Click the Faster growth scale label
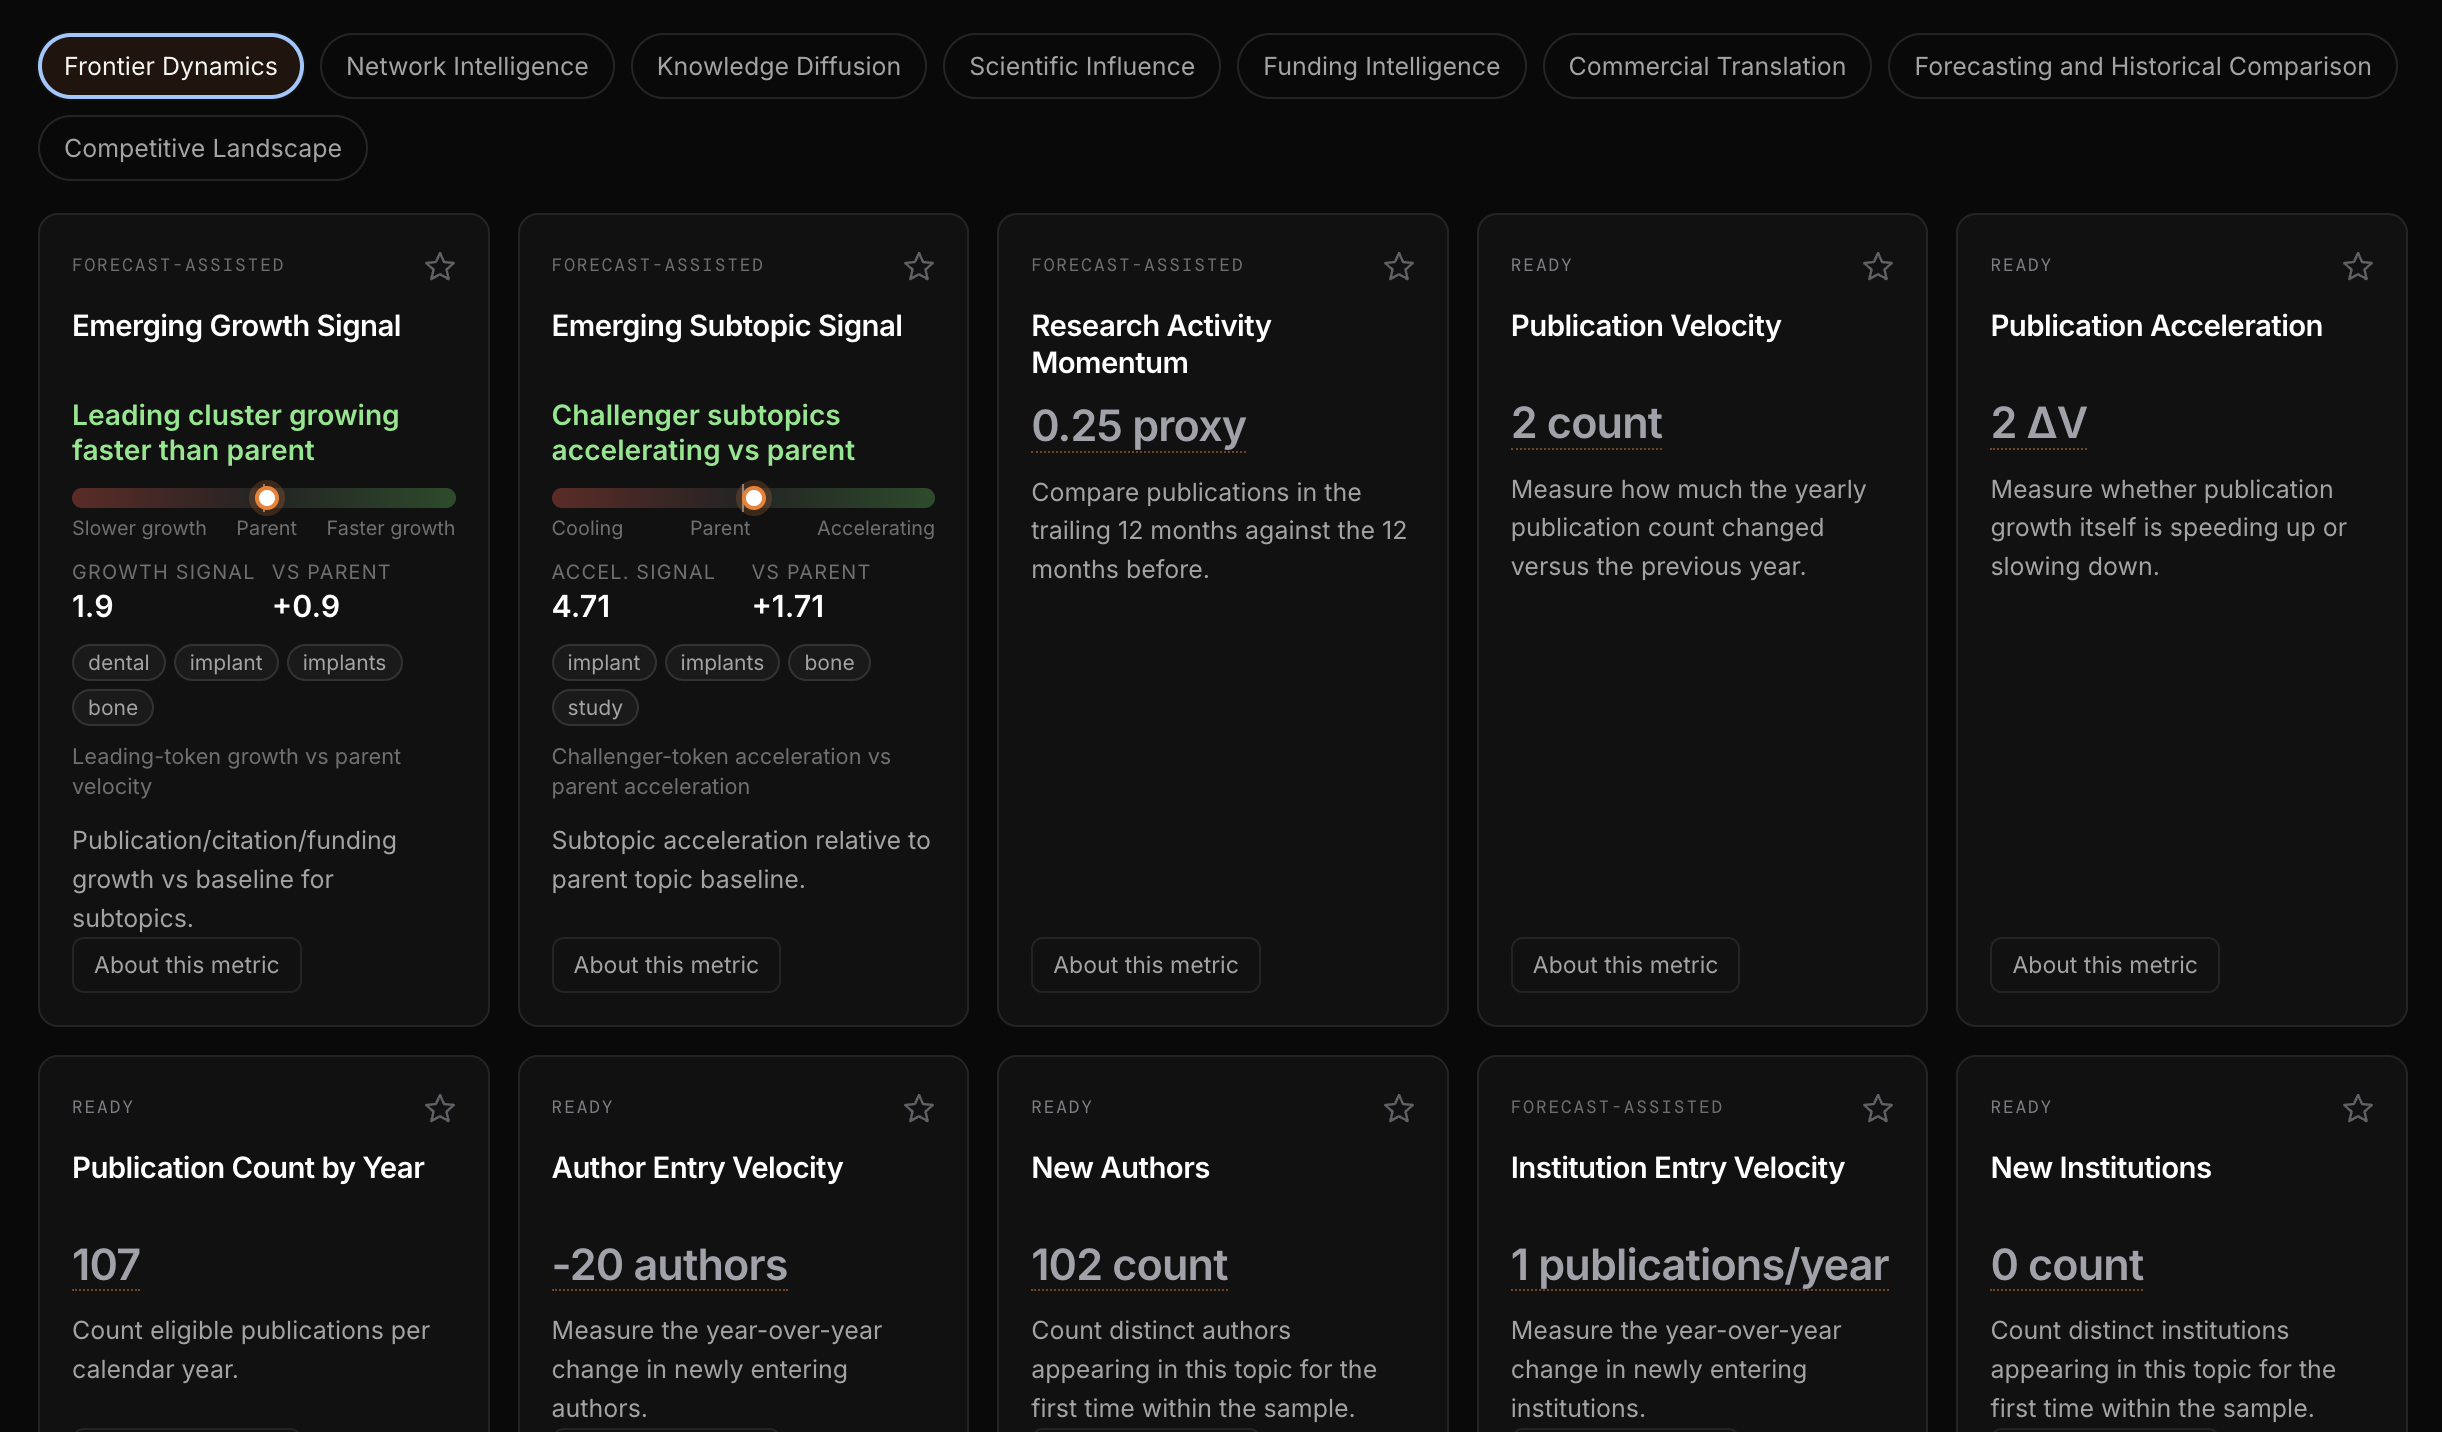Image resolution: width=2442 pixels, height=1432 pixels. click(x=390, y=528)
